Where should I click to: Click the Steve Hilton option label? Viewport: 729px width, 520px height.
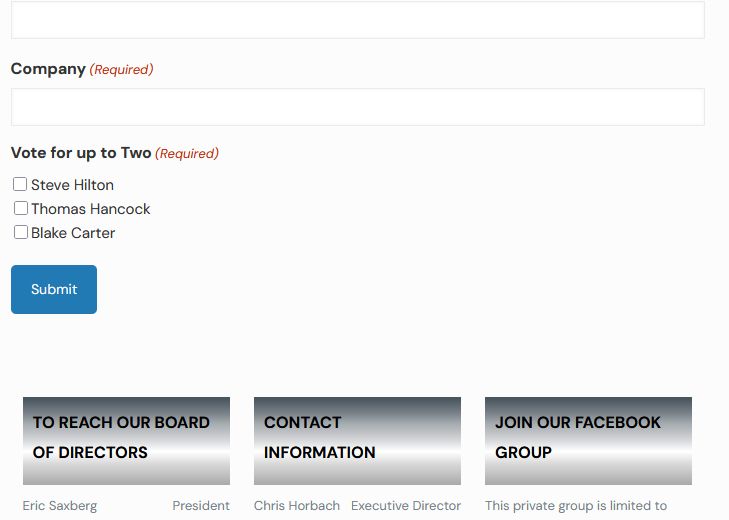[72, 185]
